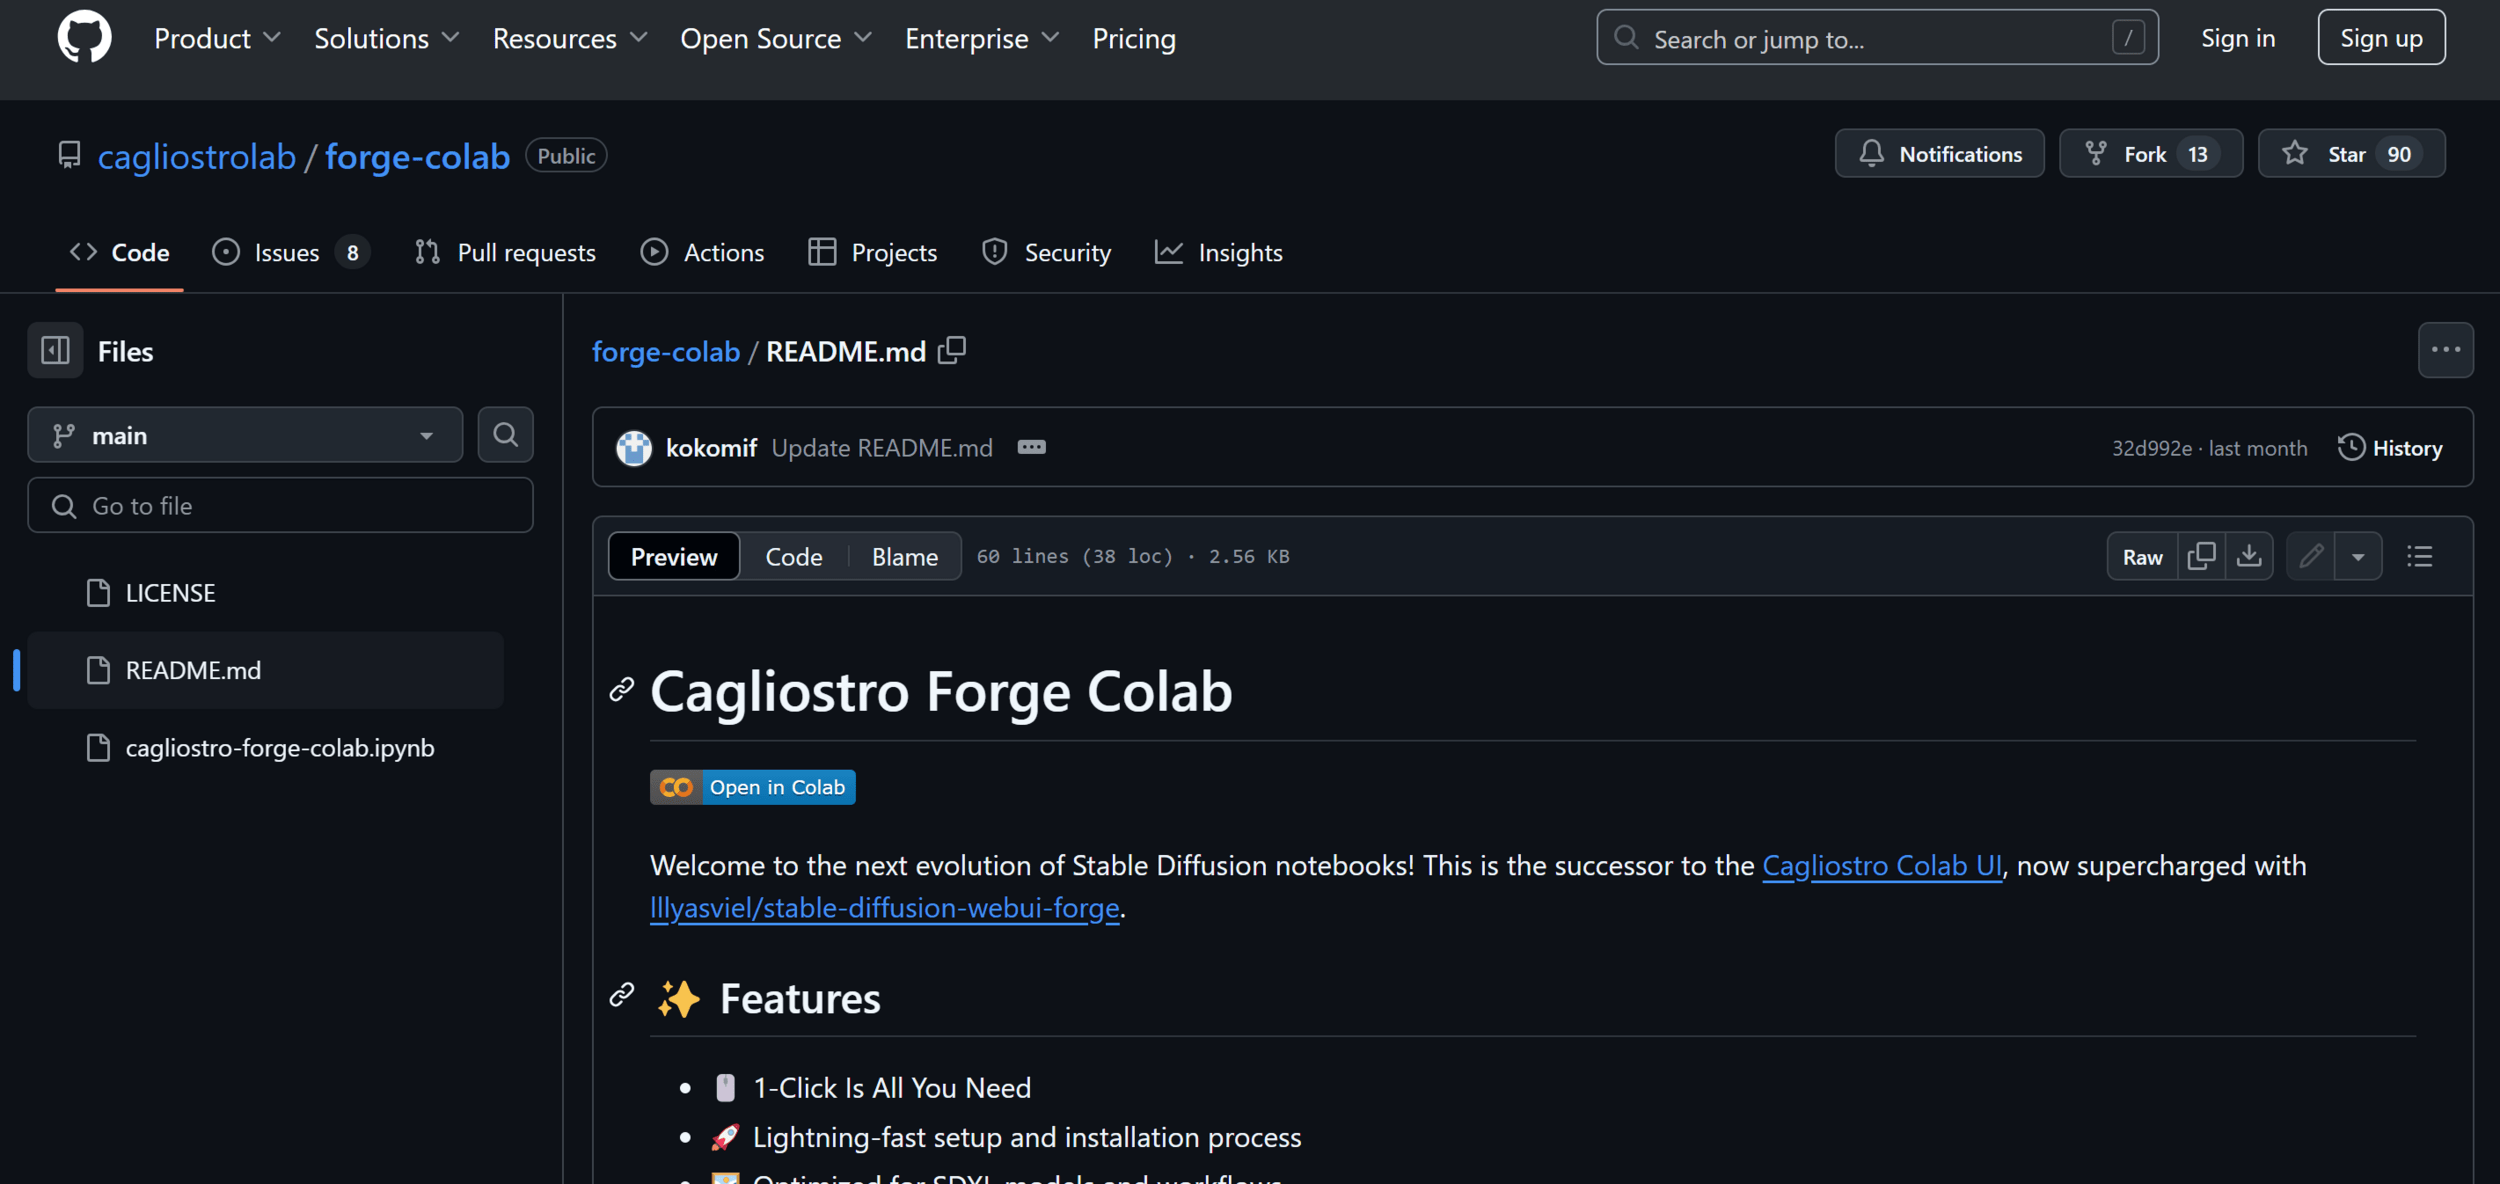Image resolution: width=2500 pixels, height=1184 pixels.
Task: Click the file search magnifier icon
Action: click(505, 435)
